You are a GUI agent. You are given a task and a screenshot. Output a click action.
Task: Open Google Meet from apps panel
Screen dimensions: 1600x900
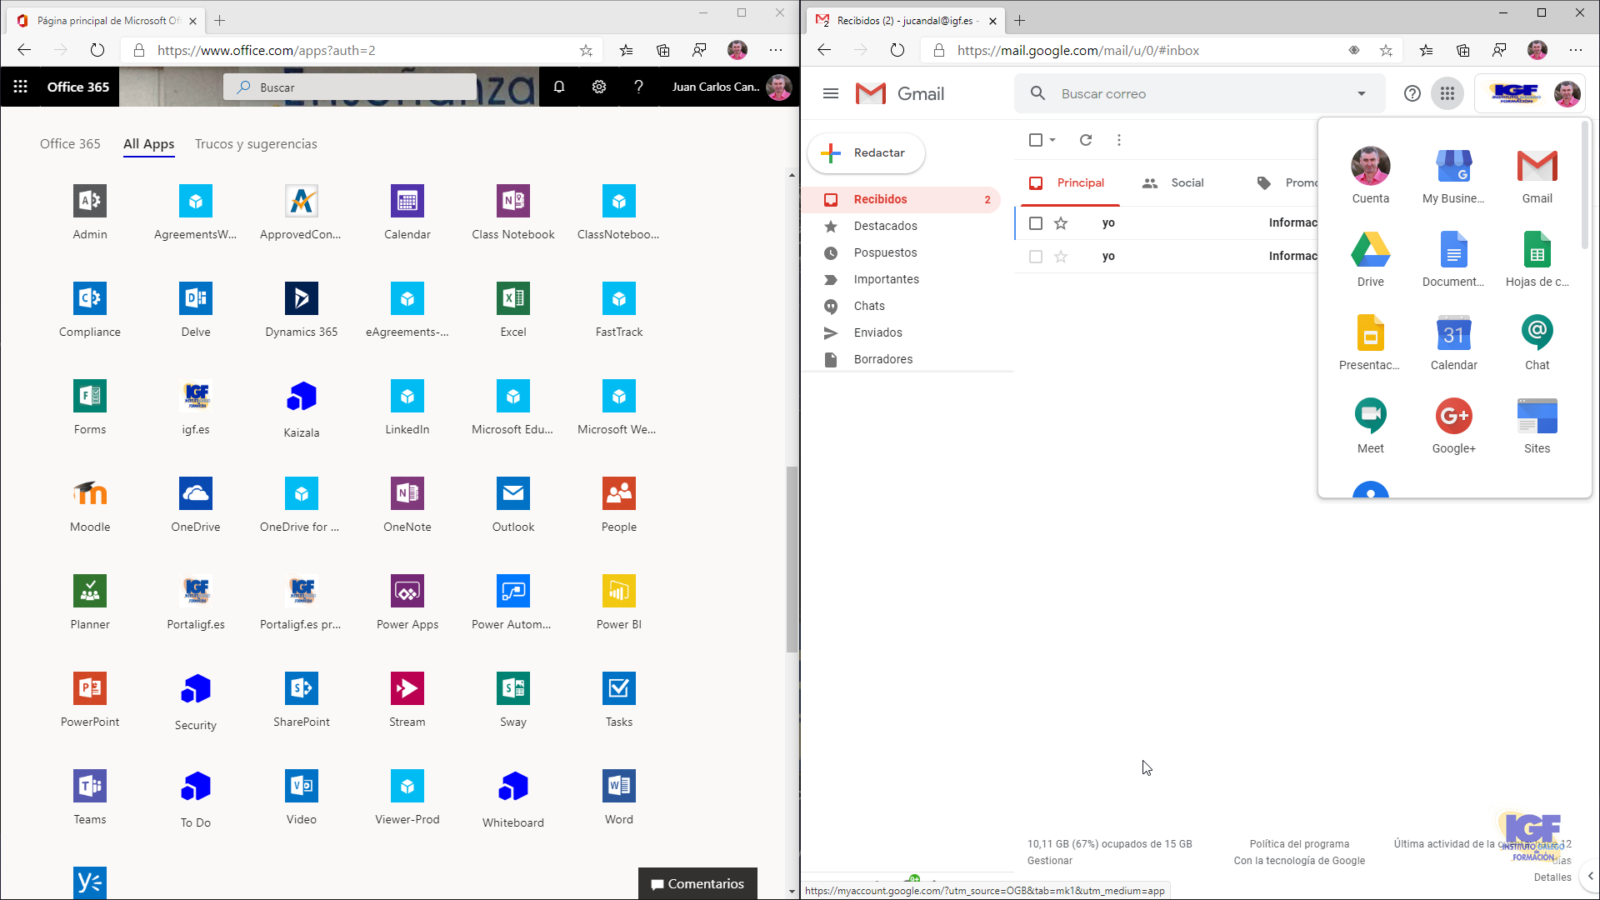1370,416
